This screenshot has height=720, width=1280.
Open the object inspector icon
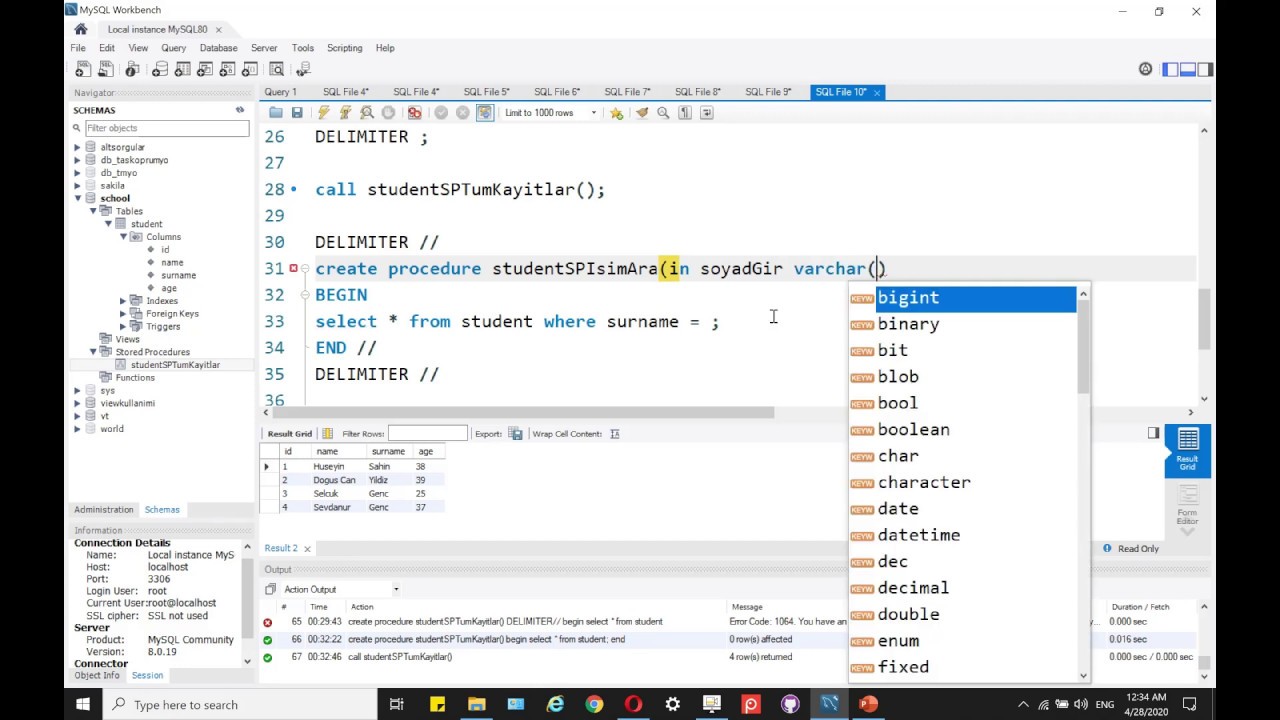(132, 69)
